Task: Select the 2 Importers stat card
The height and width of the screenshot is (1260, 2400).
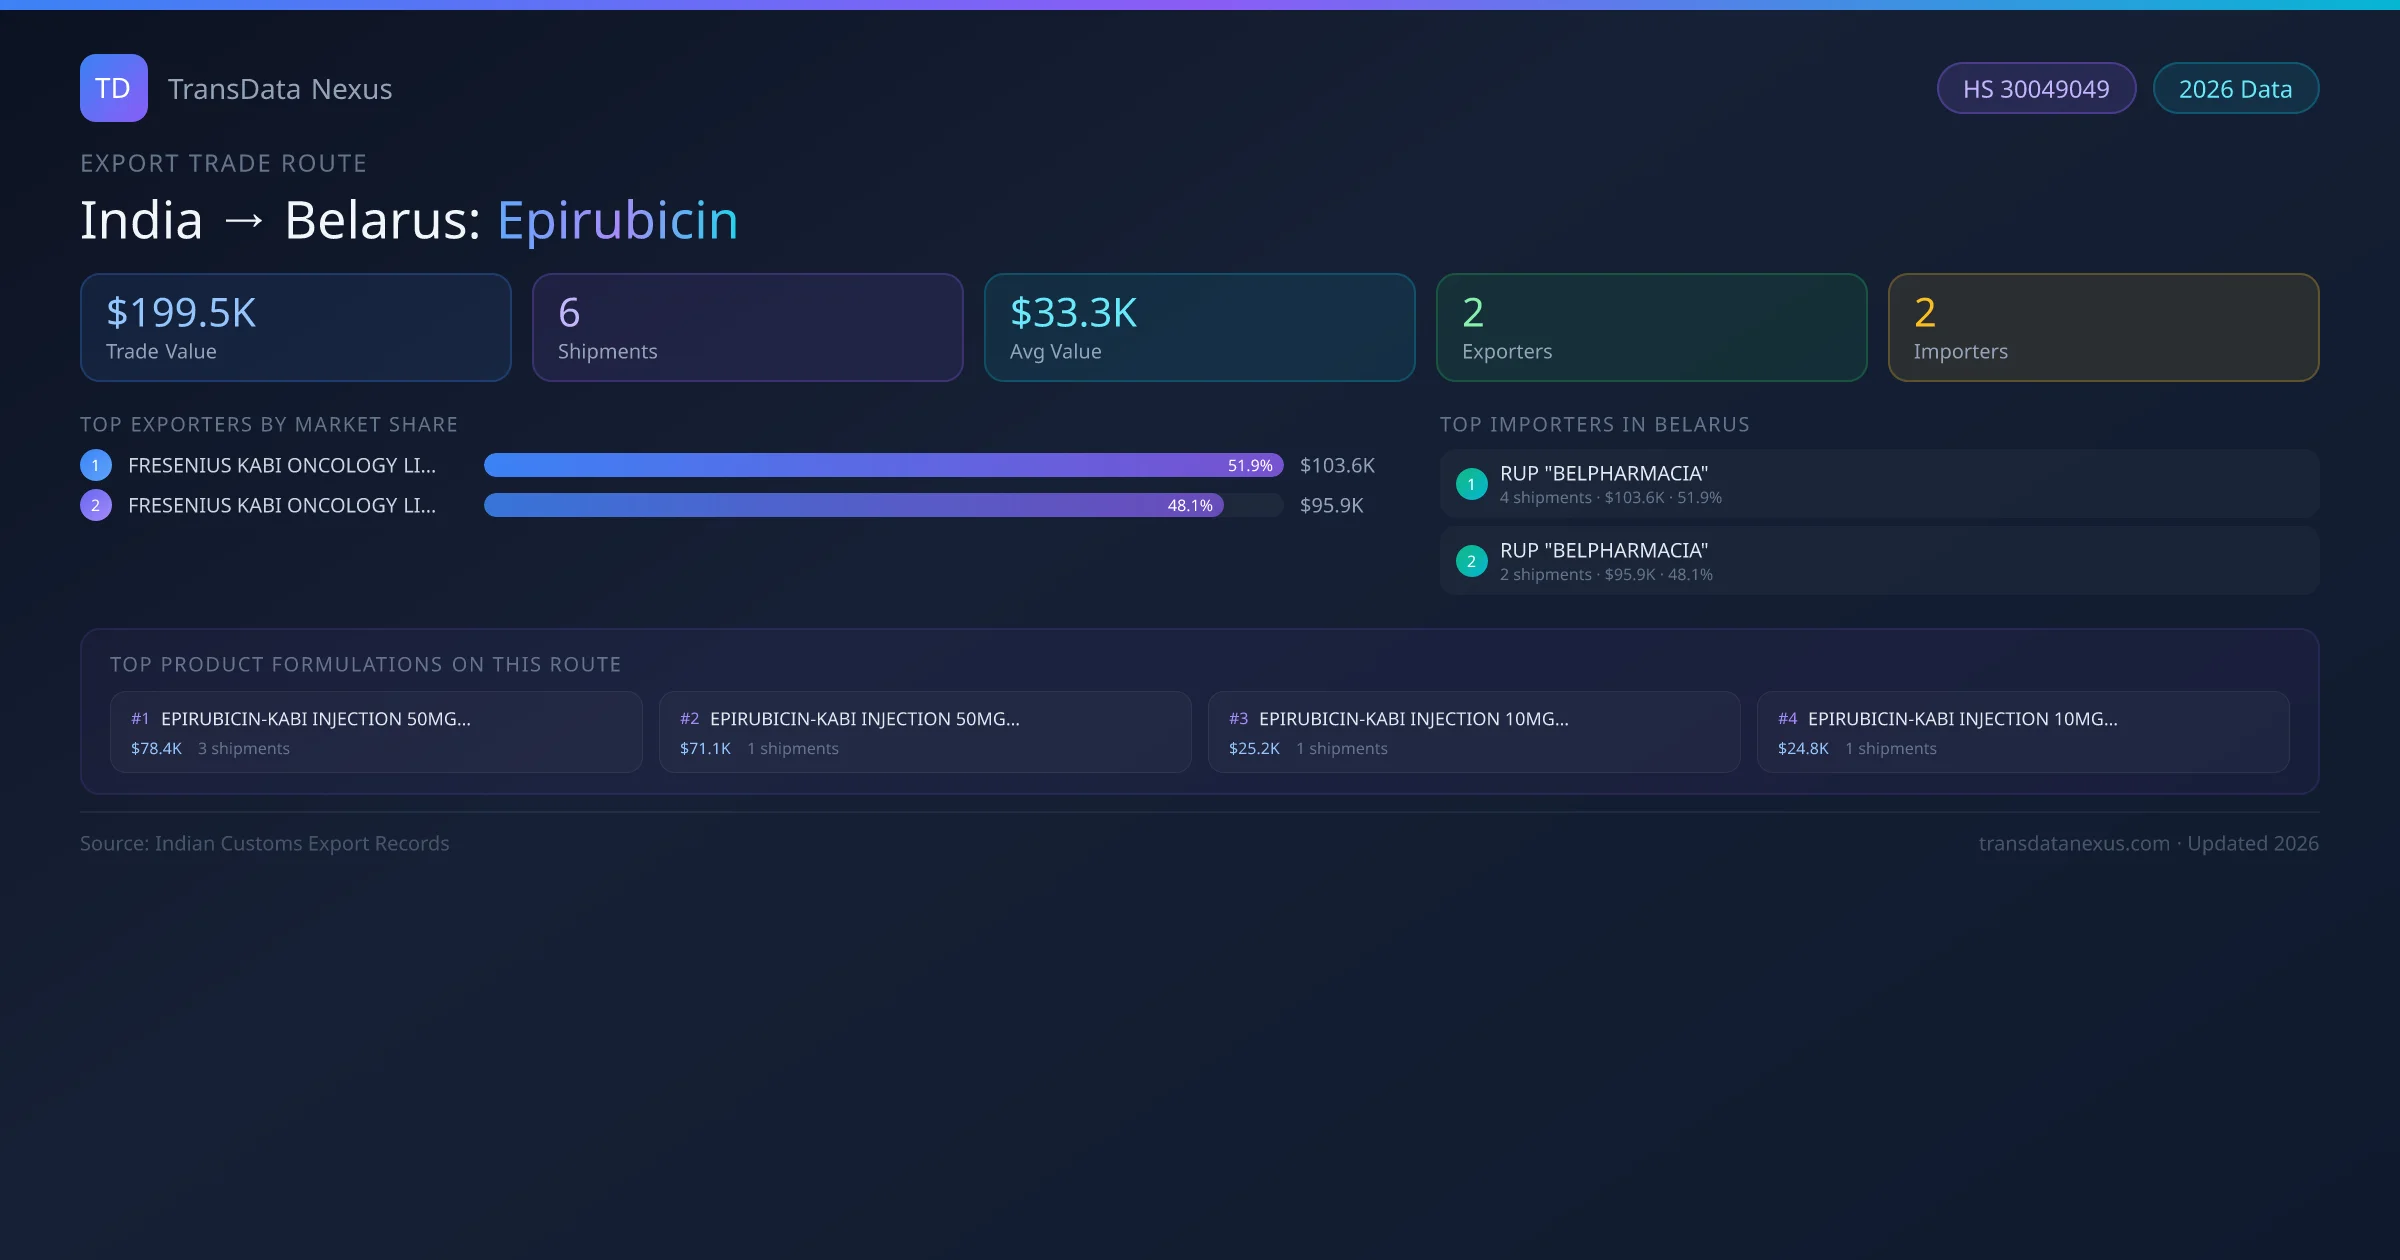Action: point(2103,327)
